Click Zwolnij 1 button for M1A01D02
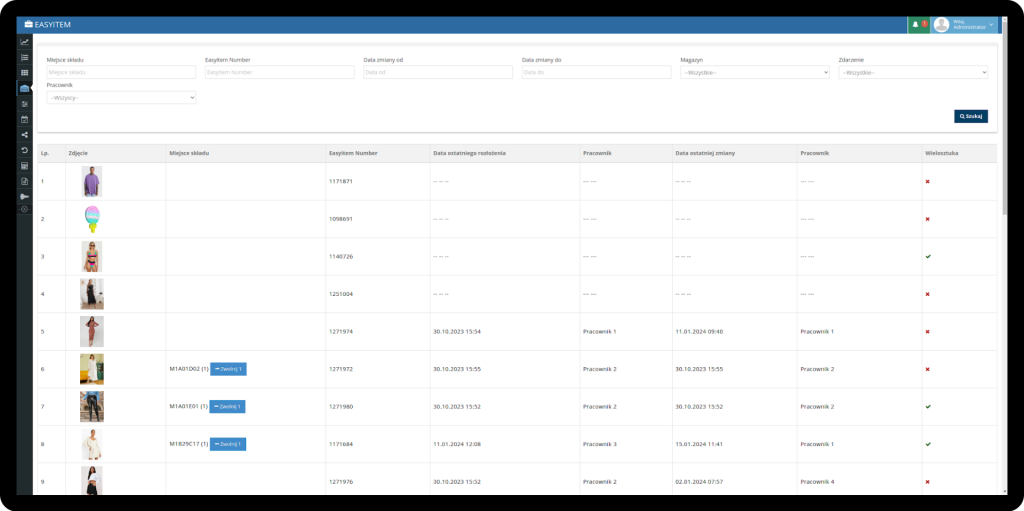The image size is (1024, 511). coord(227,369)
